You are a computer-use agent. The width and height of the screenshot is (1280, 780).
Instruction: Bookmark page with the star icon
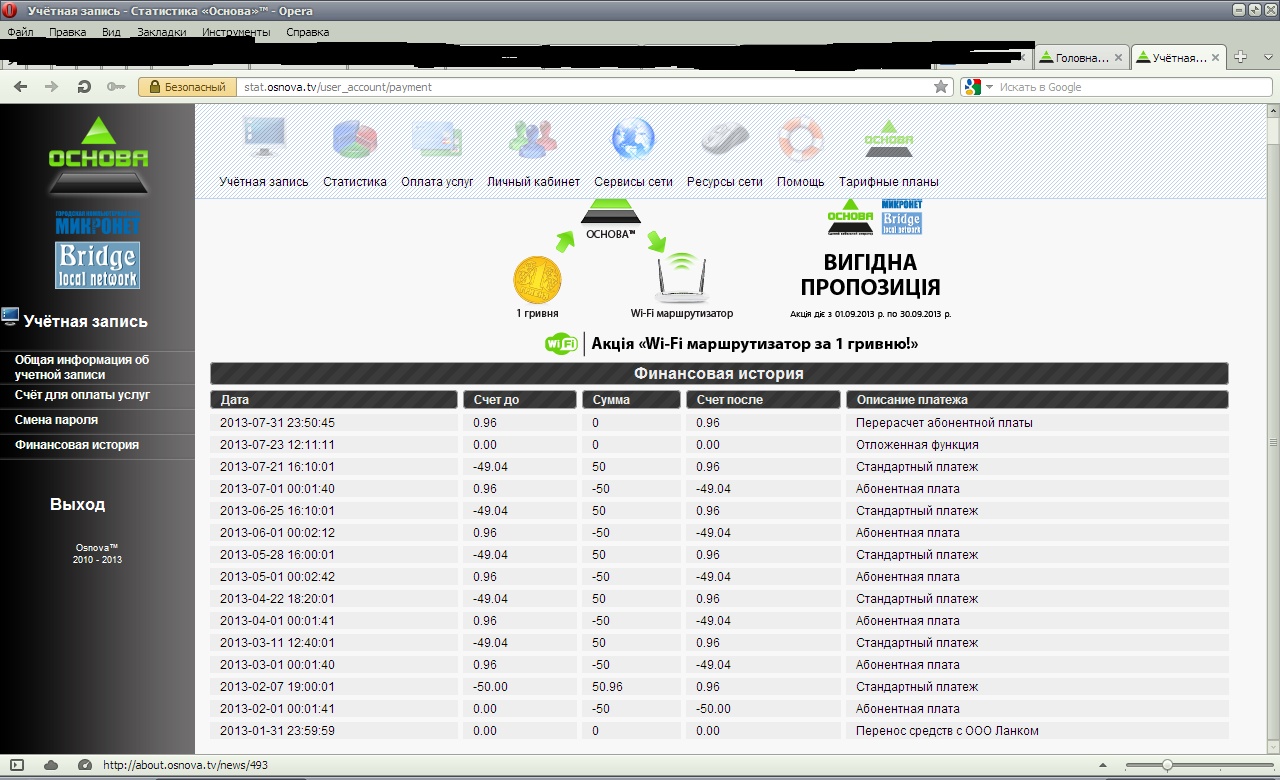940,87
